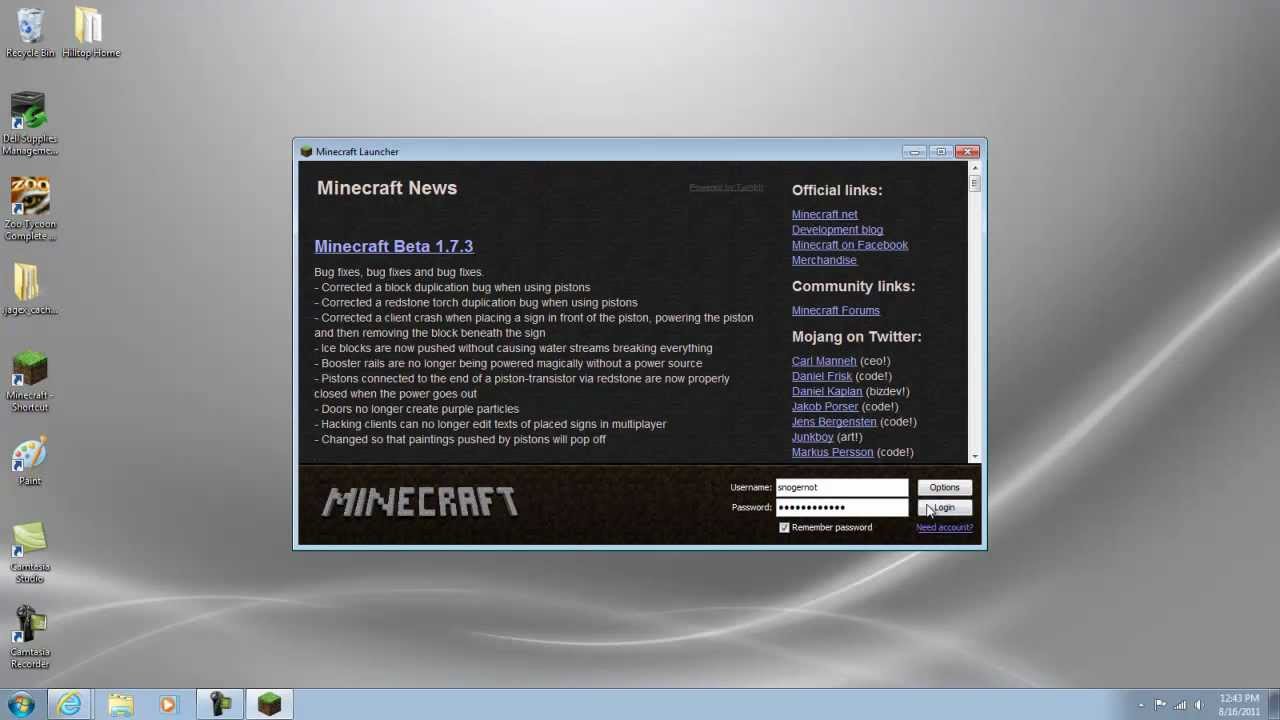
Task: Open Markus Persson's Twitter link
Action: coord(833,452)
